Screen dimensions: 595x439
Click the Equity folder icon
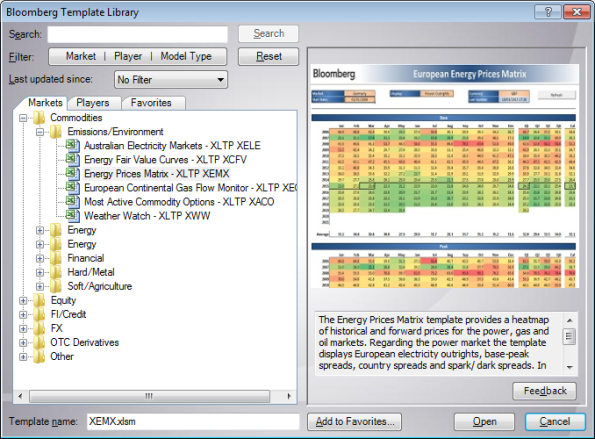(39, 300)
